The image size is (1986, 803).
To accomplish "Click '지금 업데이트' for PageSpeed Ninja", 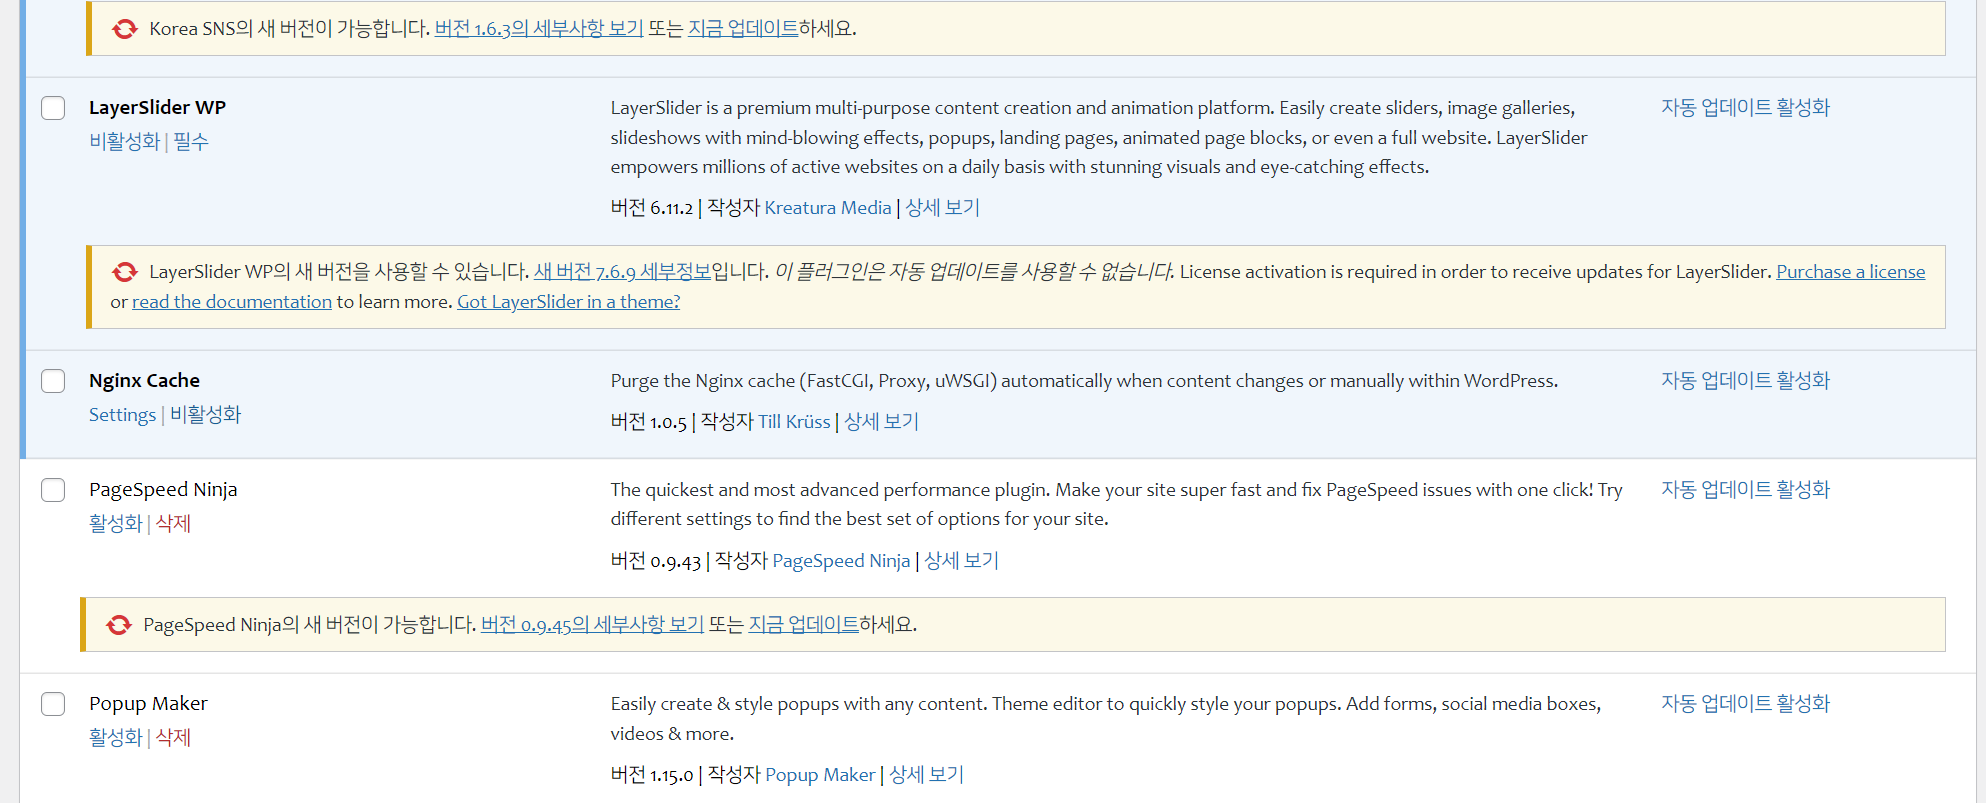I will 804,624.
